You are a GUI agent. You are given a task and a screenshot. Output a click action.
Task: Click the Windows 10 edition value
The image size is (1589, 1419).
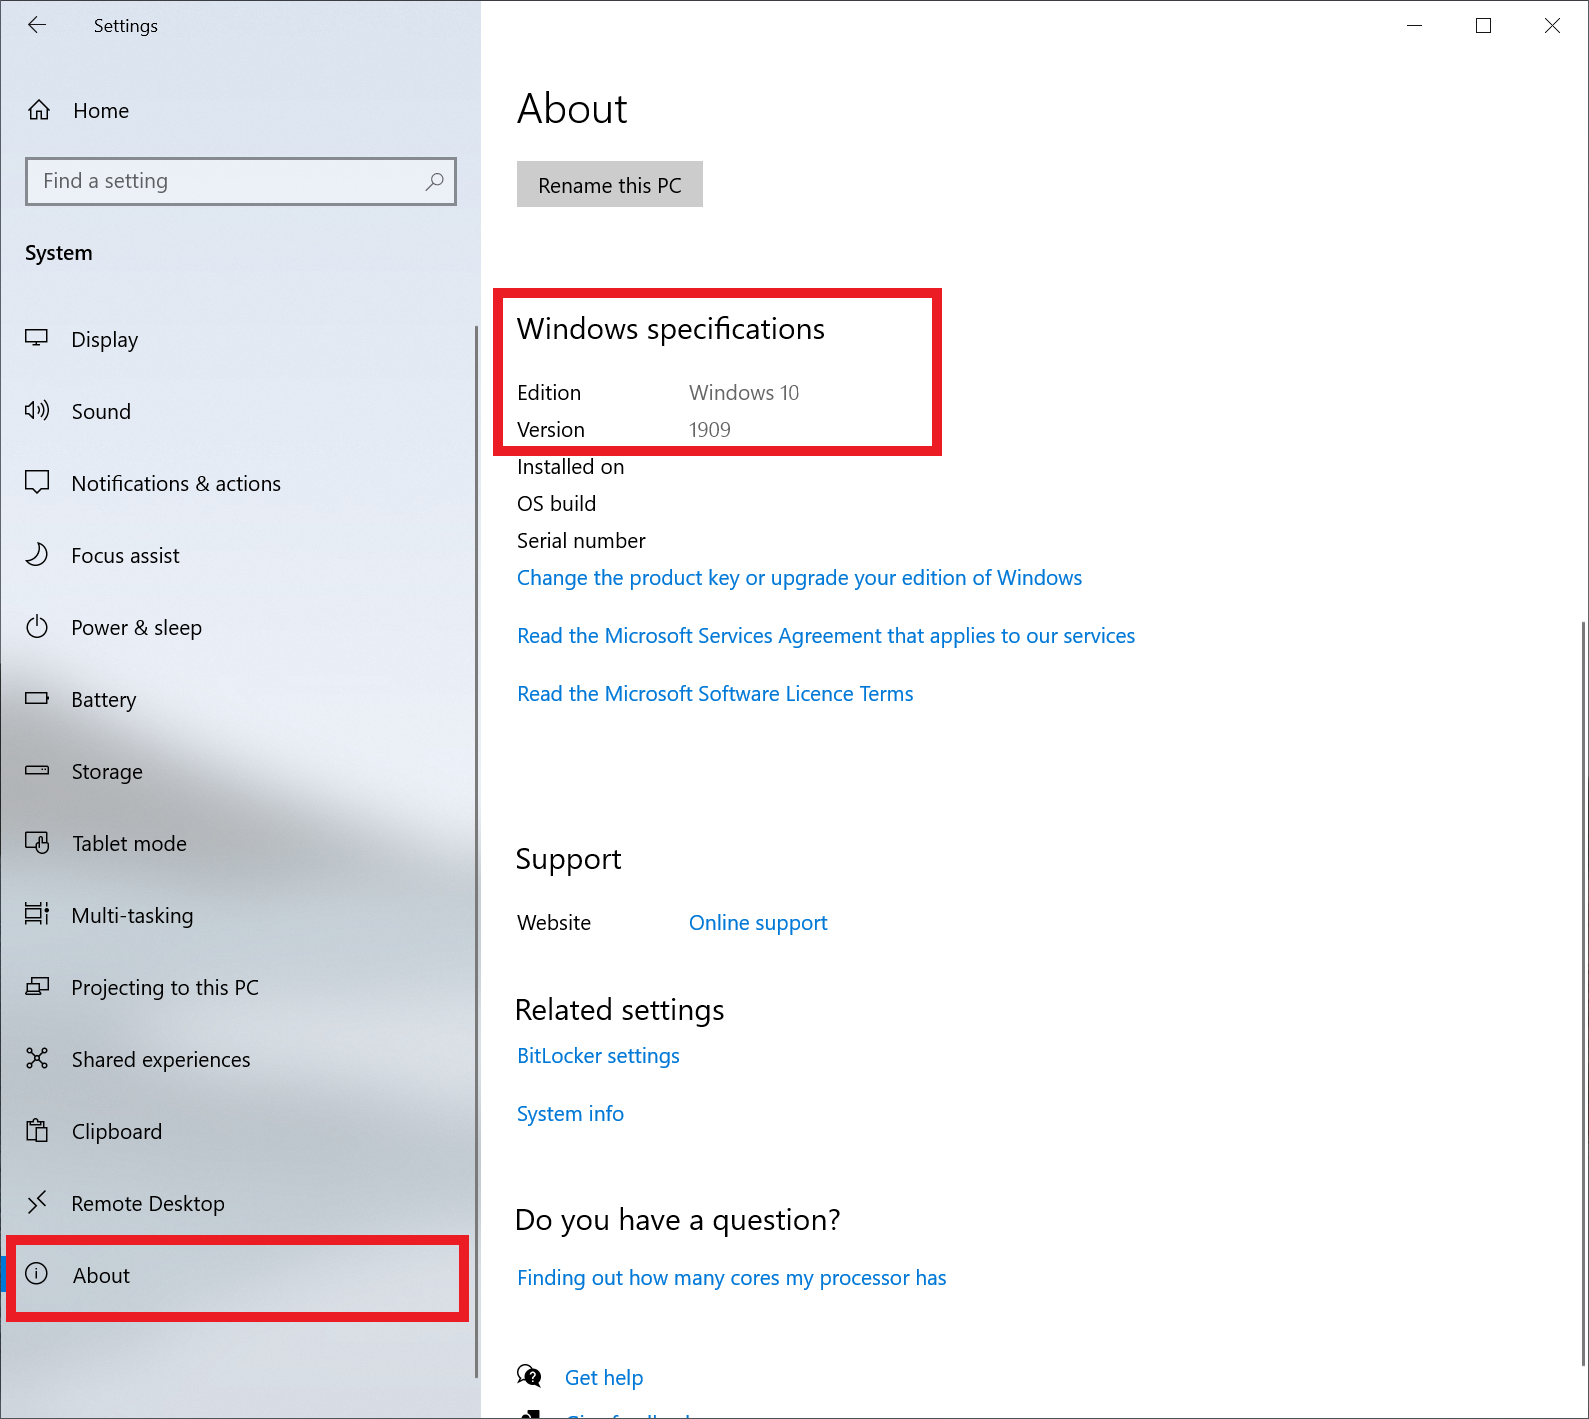(x=744, y=393)
